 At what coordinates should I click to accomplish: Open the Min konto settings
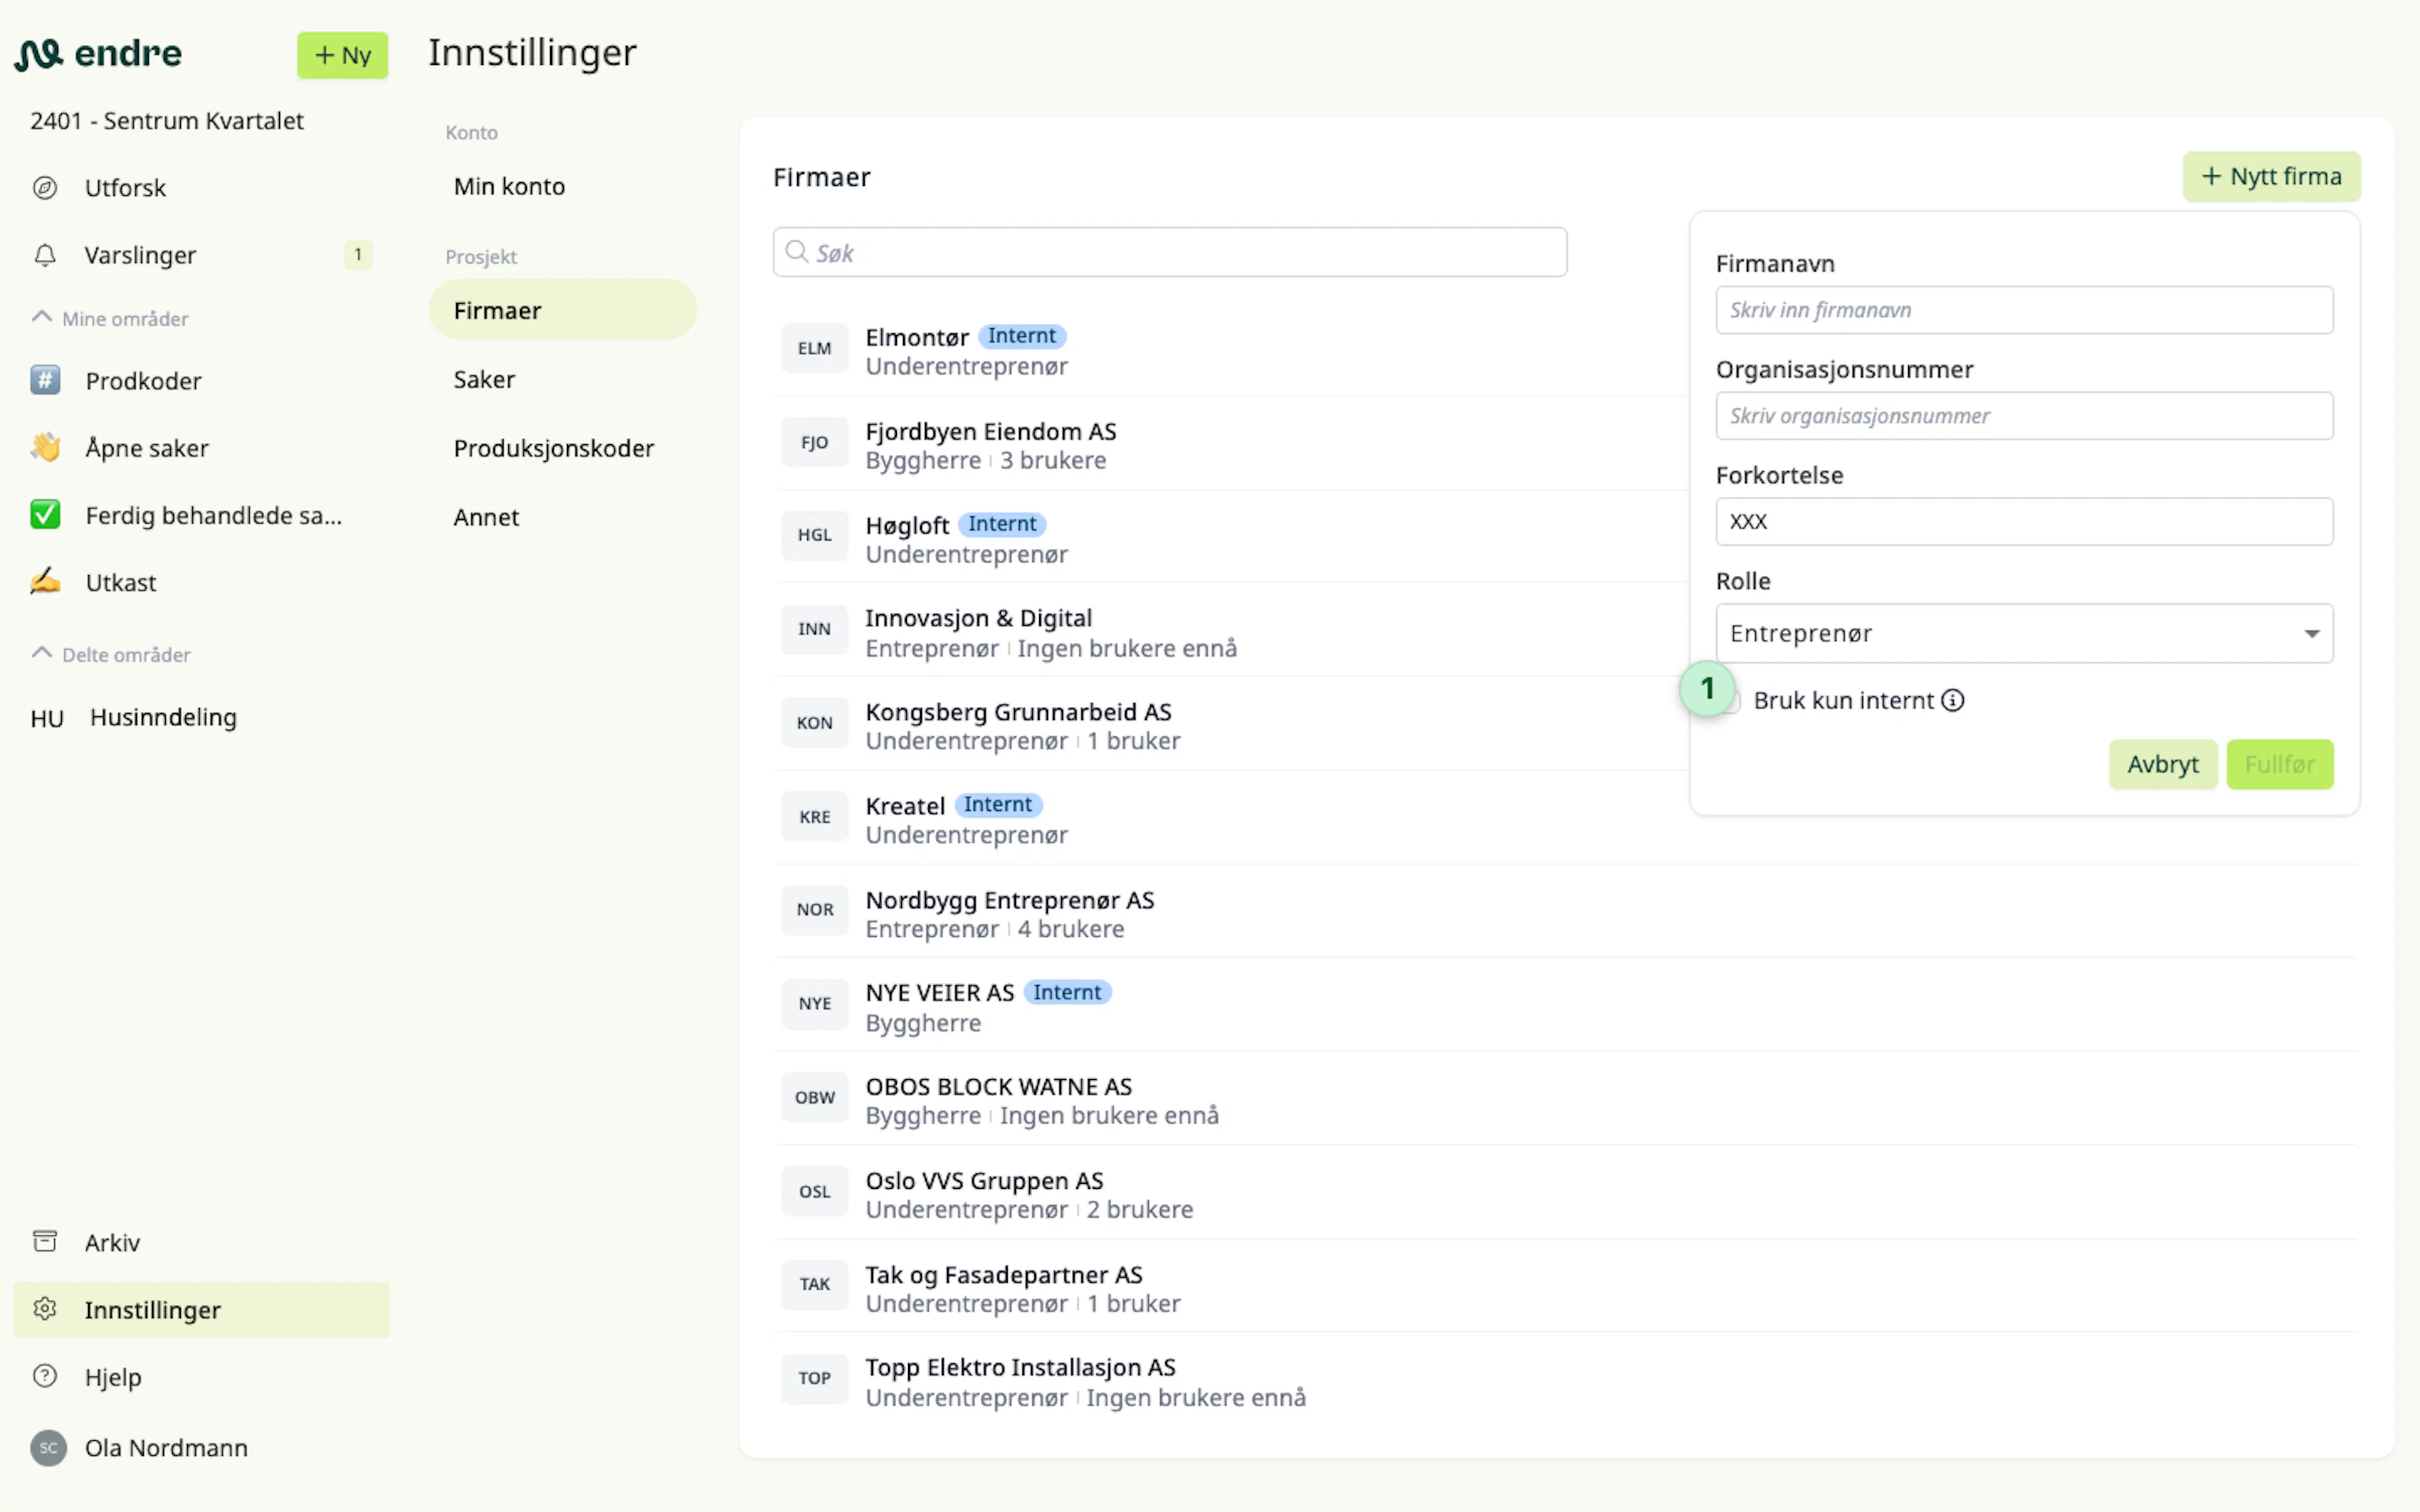[509, 186]
